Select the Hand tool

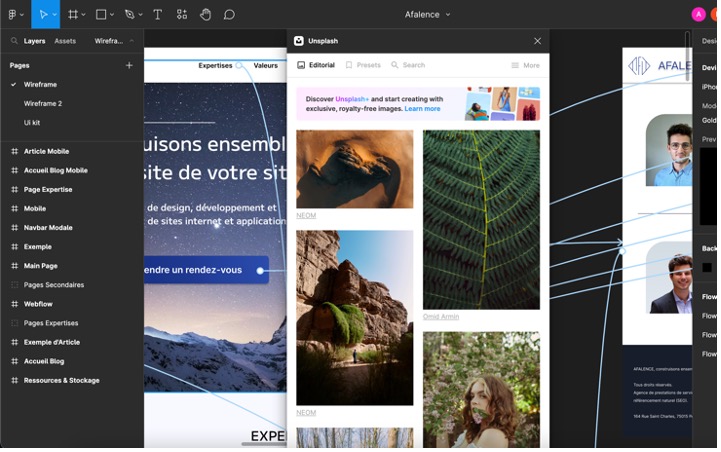click(205, 15)
